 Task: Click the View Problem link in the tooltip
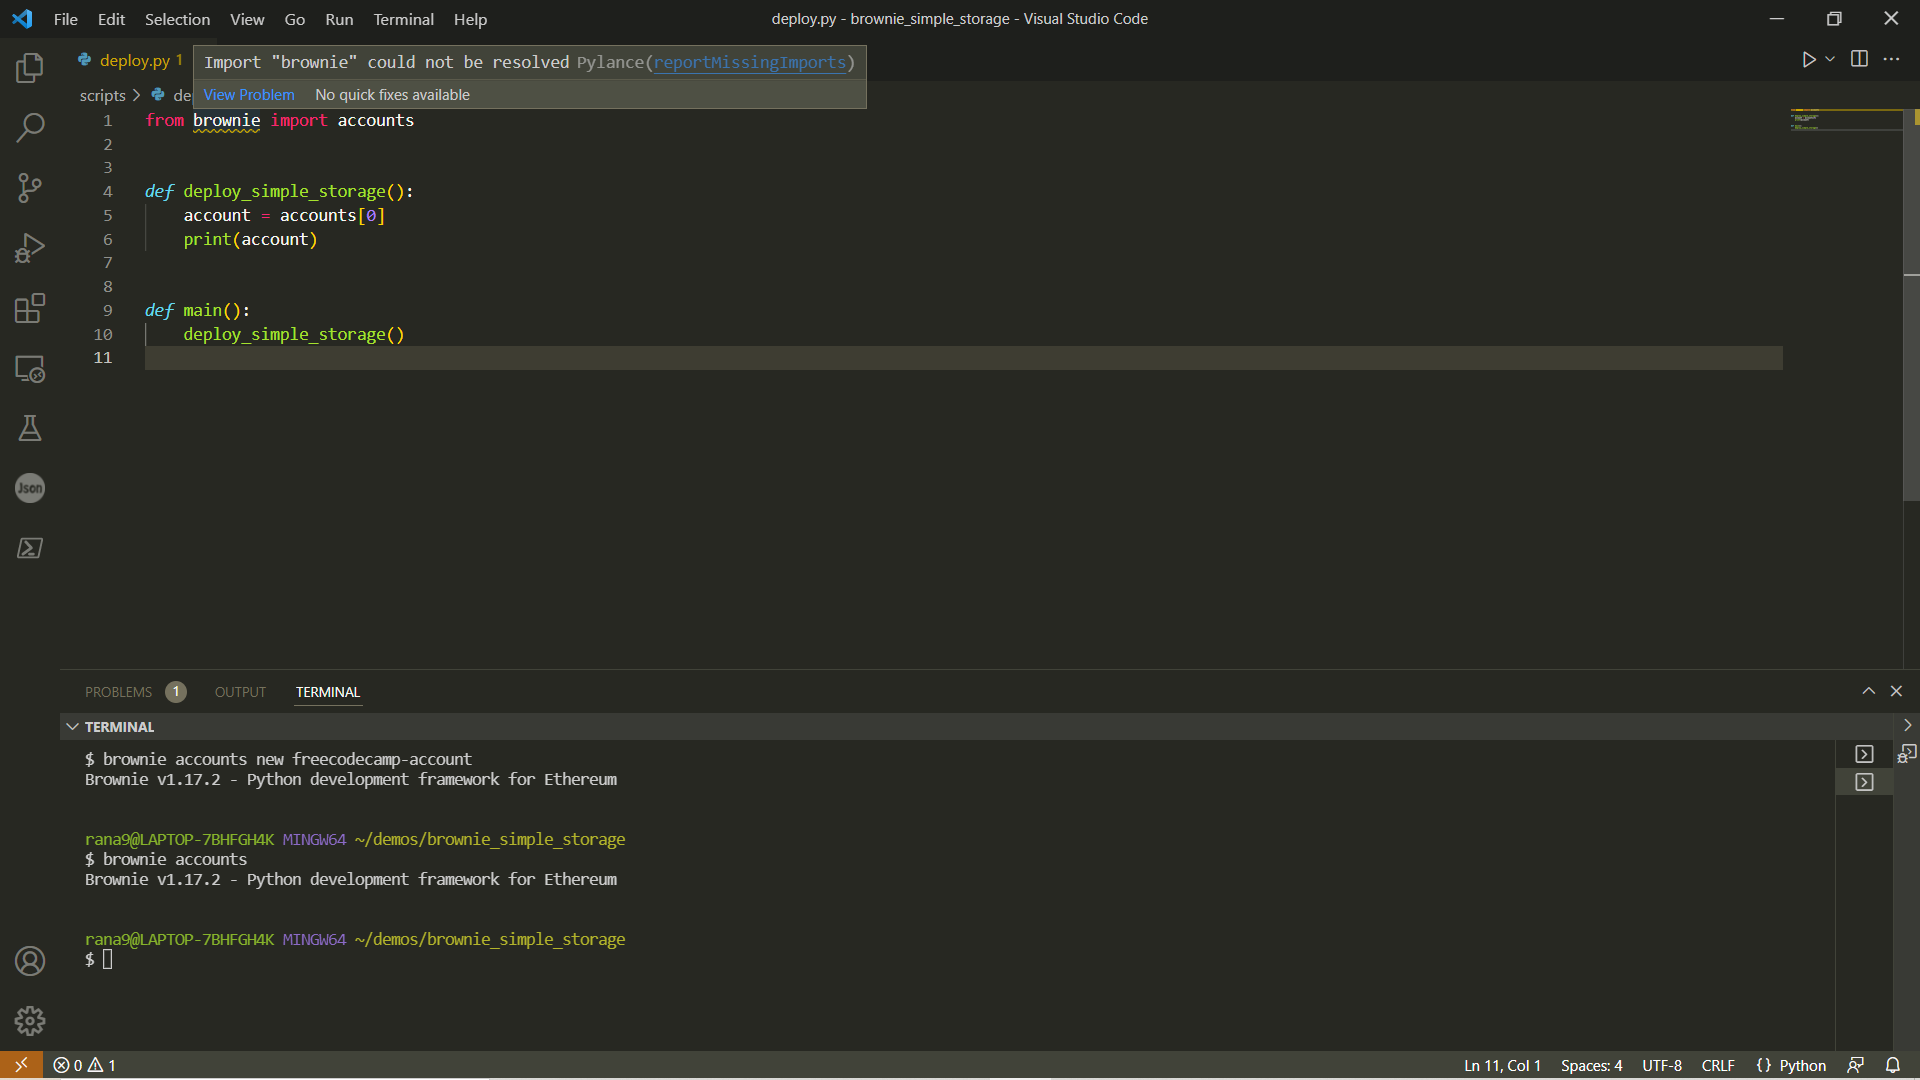[x=248, y=94]
